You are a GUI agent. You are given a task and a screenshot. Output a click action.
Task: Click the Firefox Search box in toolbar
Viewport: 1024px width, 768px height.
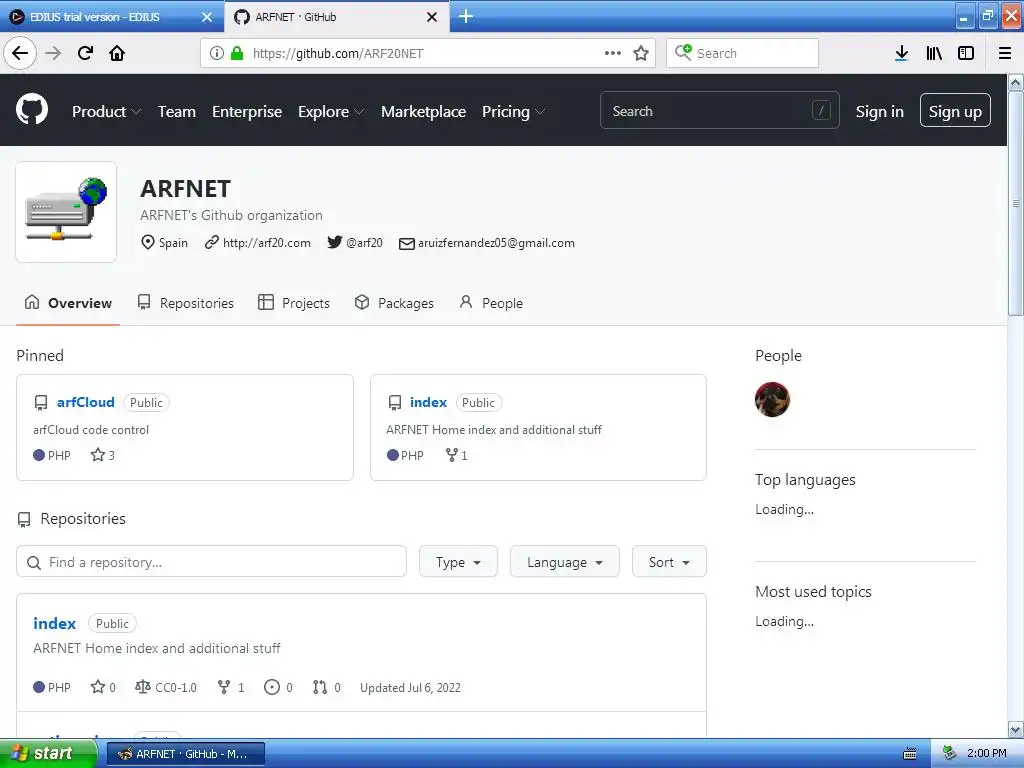743,53
